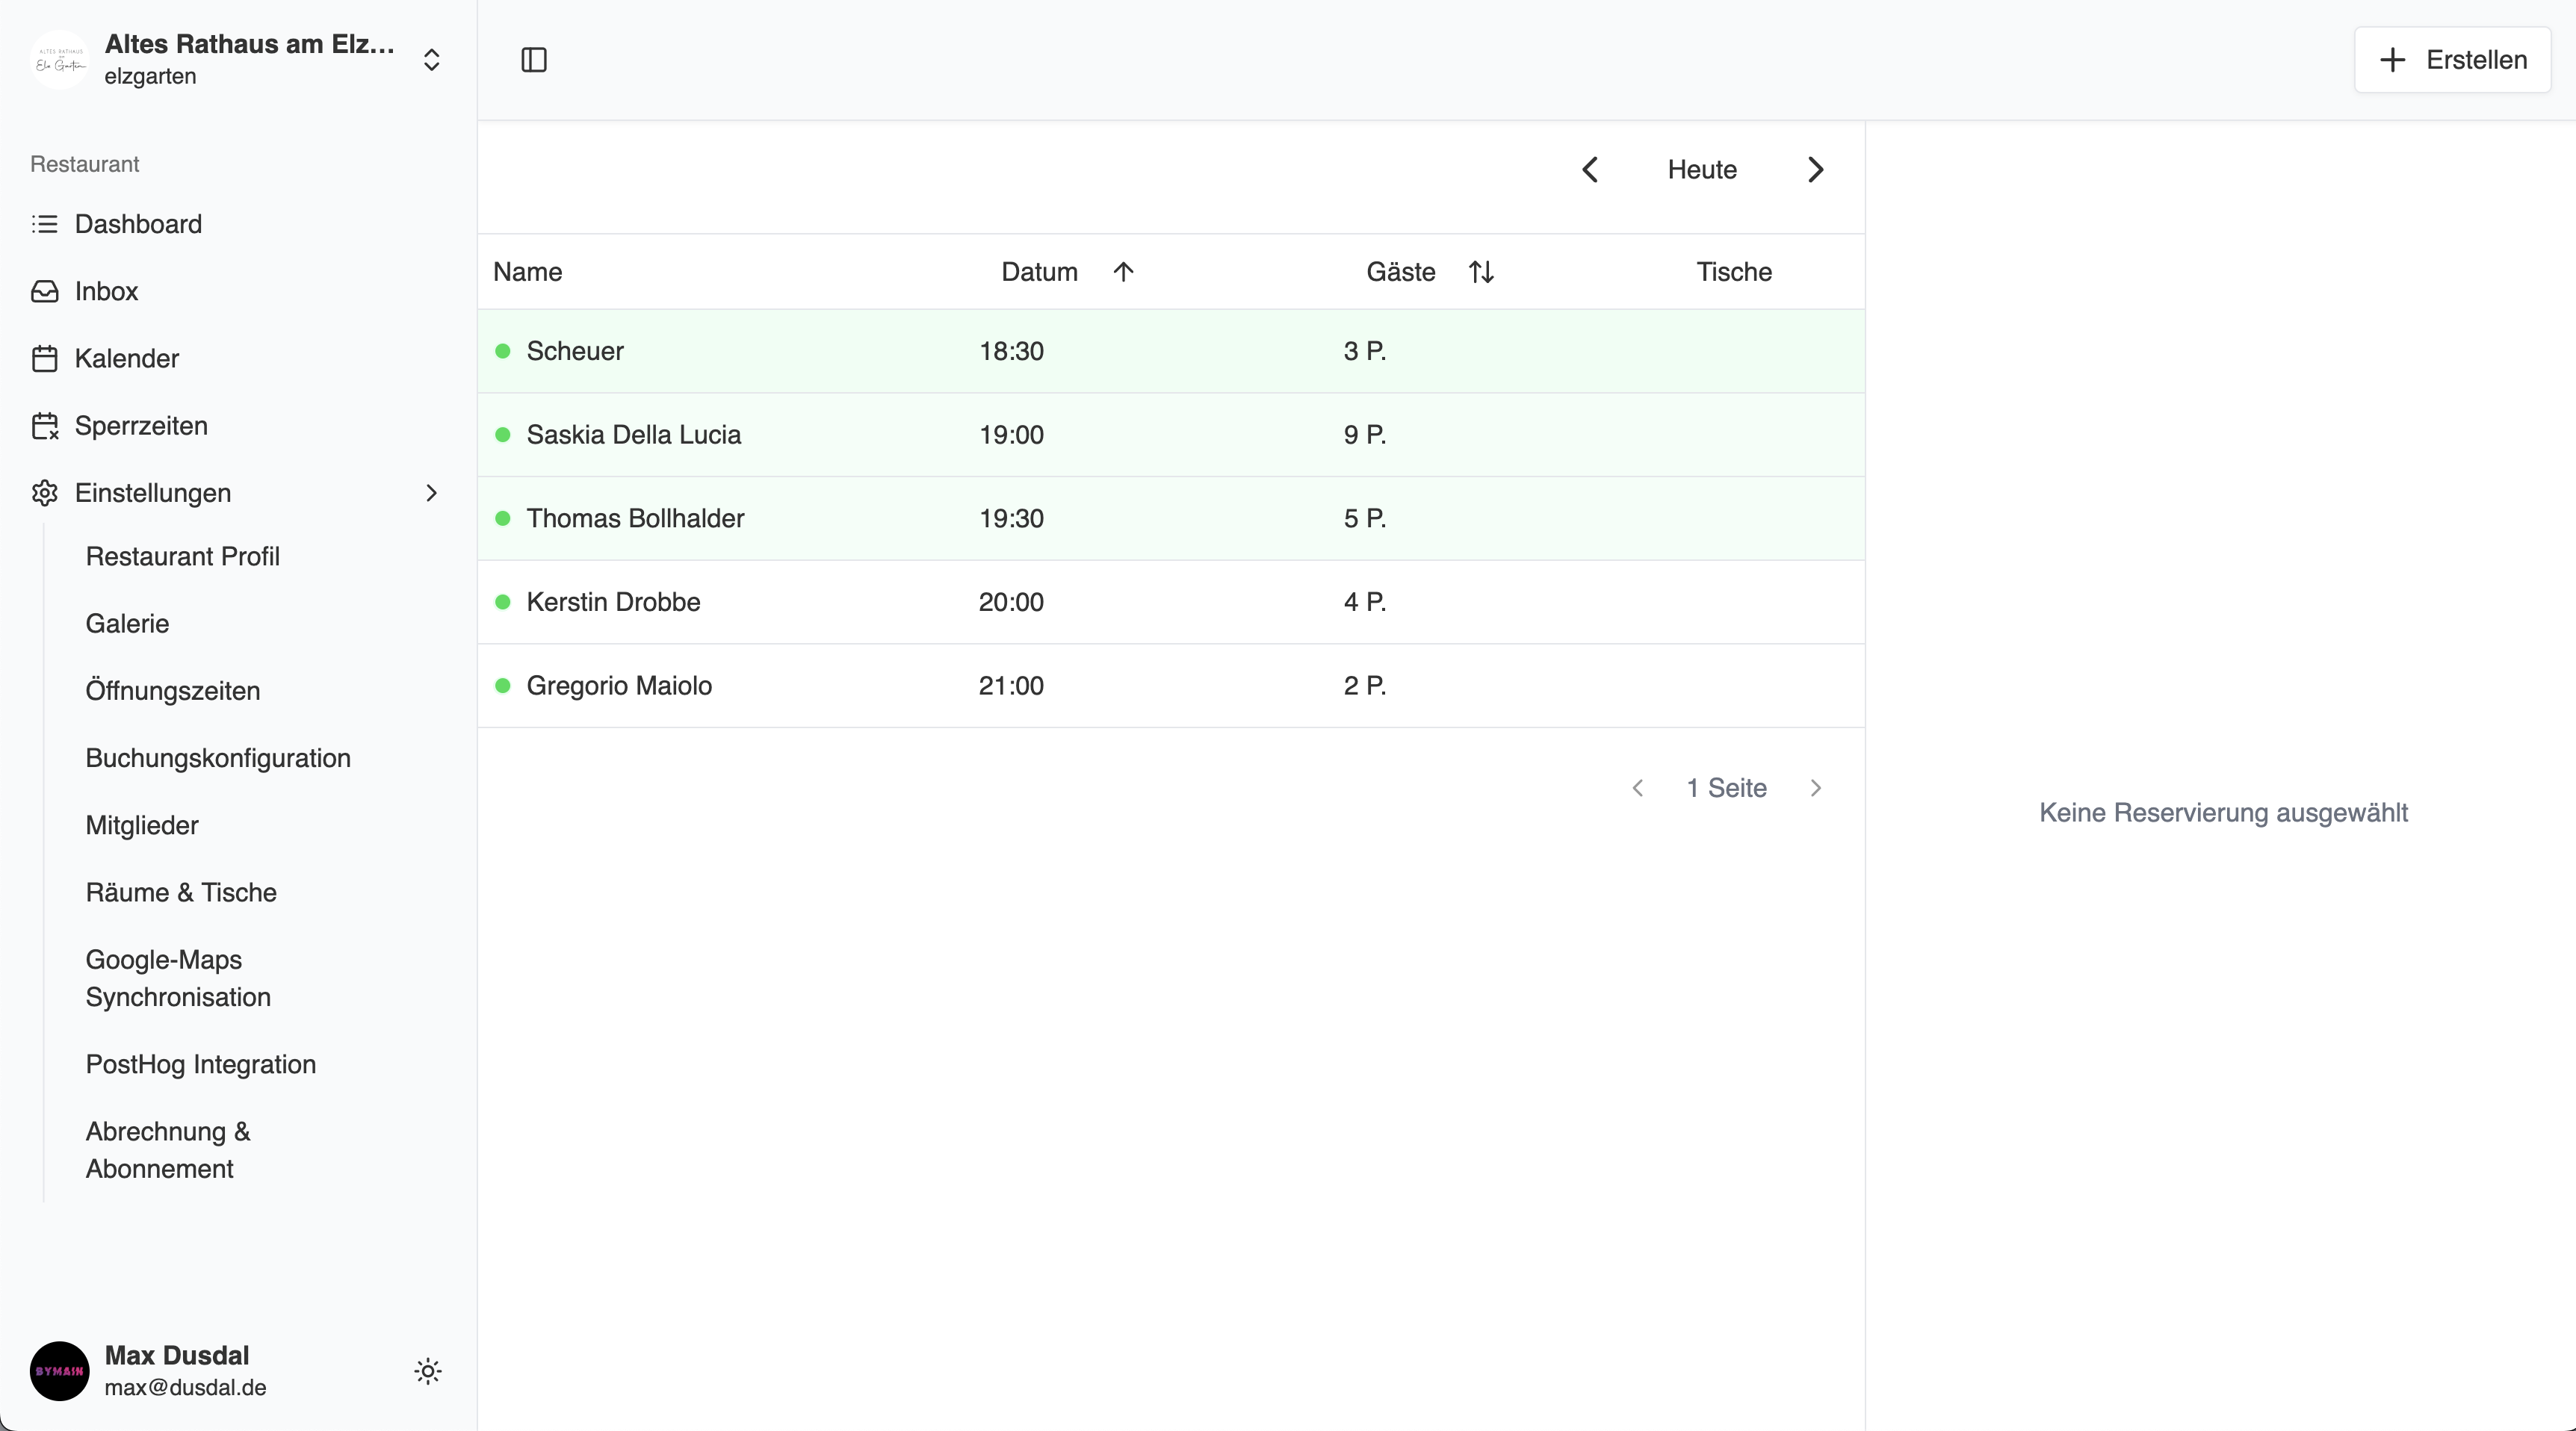This screenshot has height=1431, width=2576.
Task: Toggle light/dark theme sun icon
Action: point(428,1371)
